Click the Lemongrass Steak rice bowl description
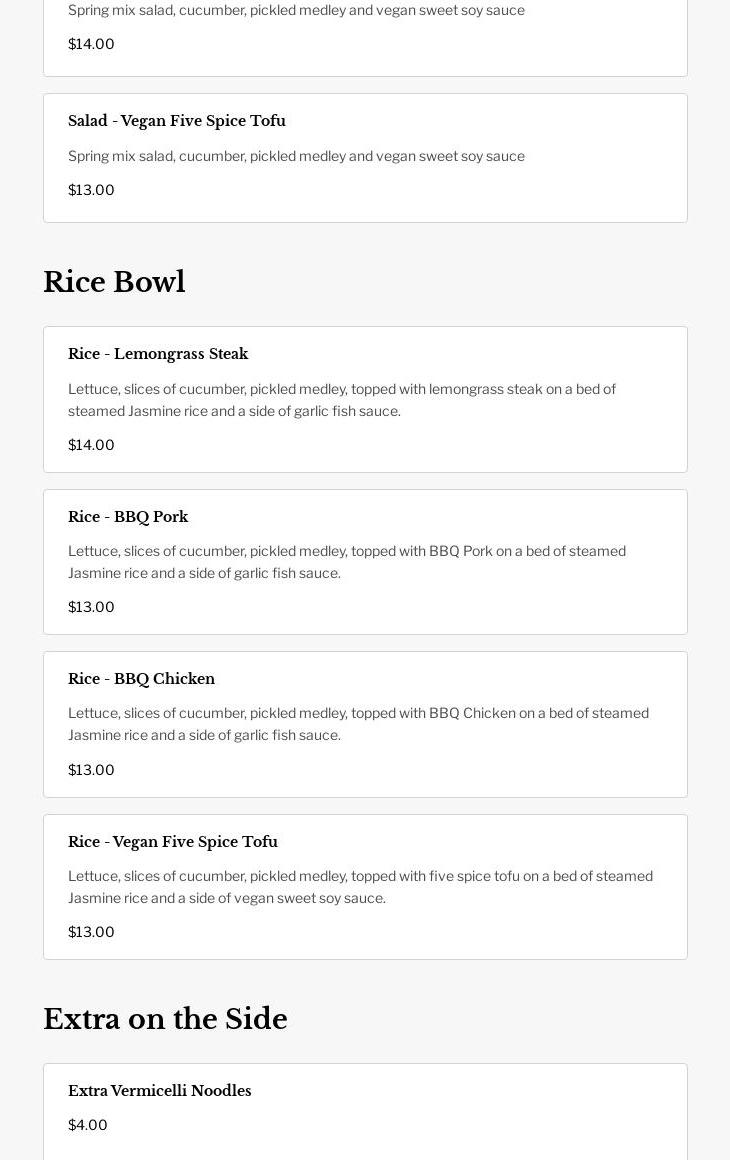Viewport: 730px width, 1160px height. pos(342,400)
